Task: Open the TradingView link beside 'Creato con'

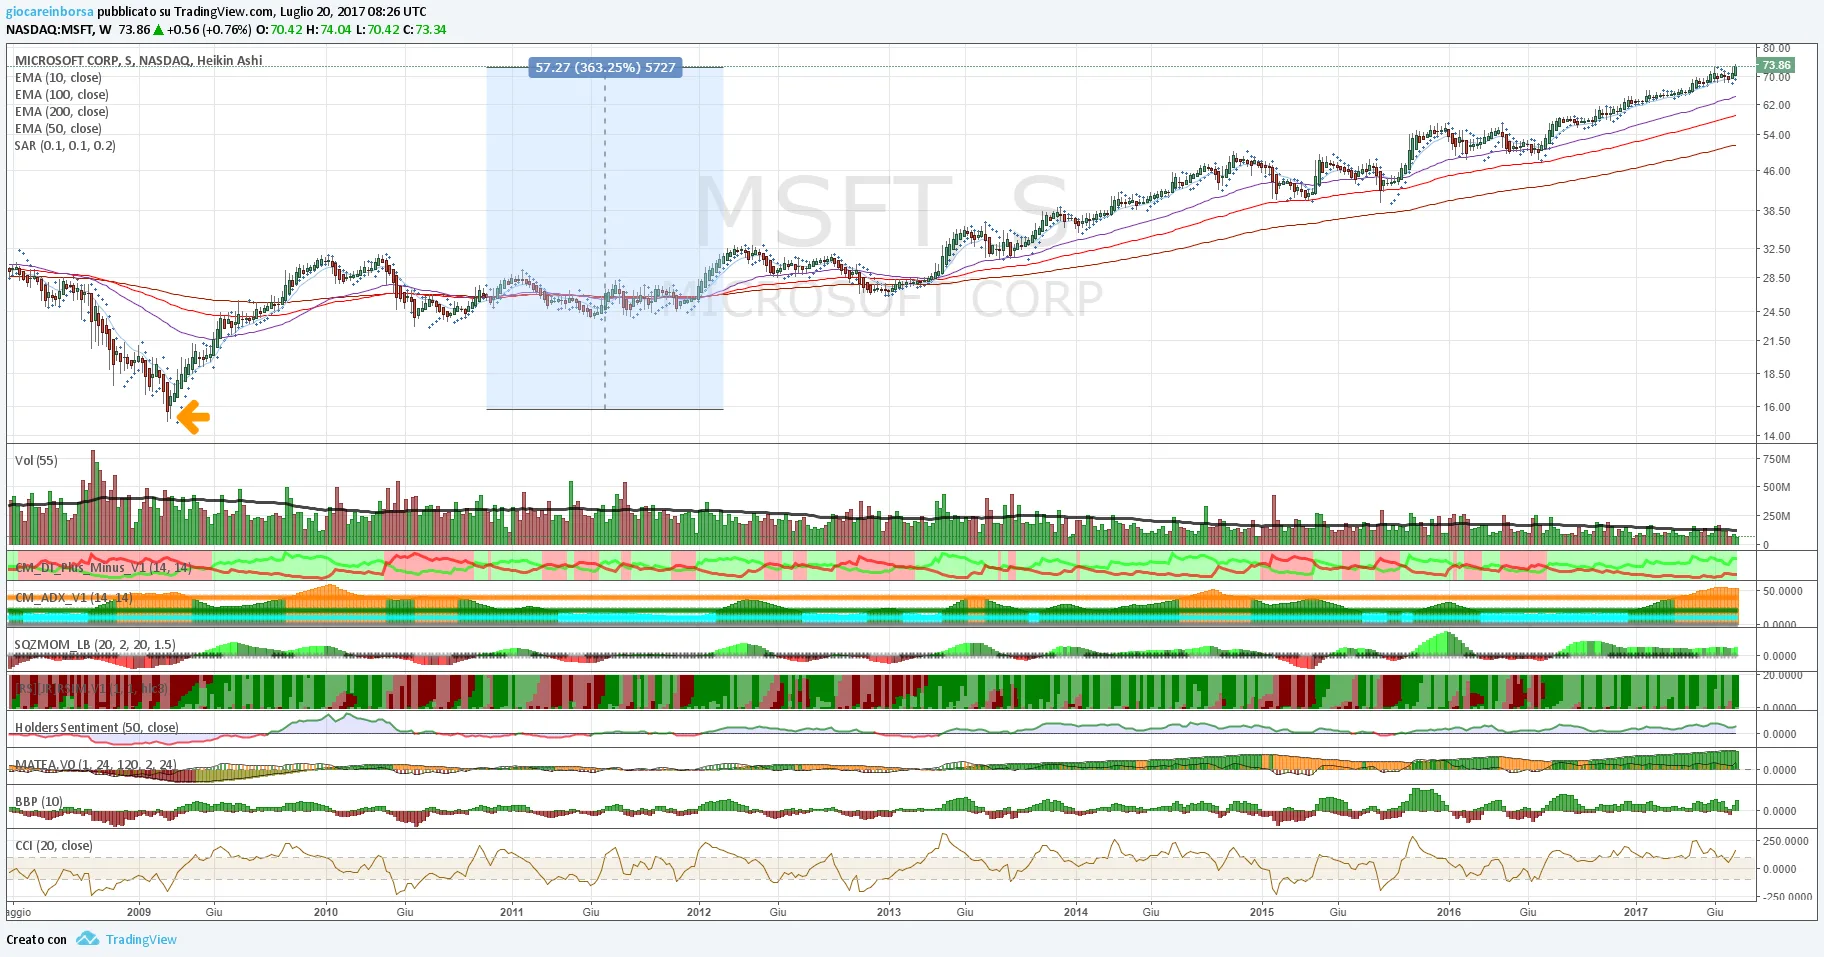Action: 141,940
